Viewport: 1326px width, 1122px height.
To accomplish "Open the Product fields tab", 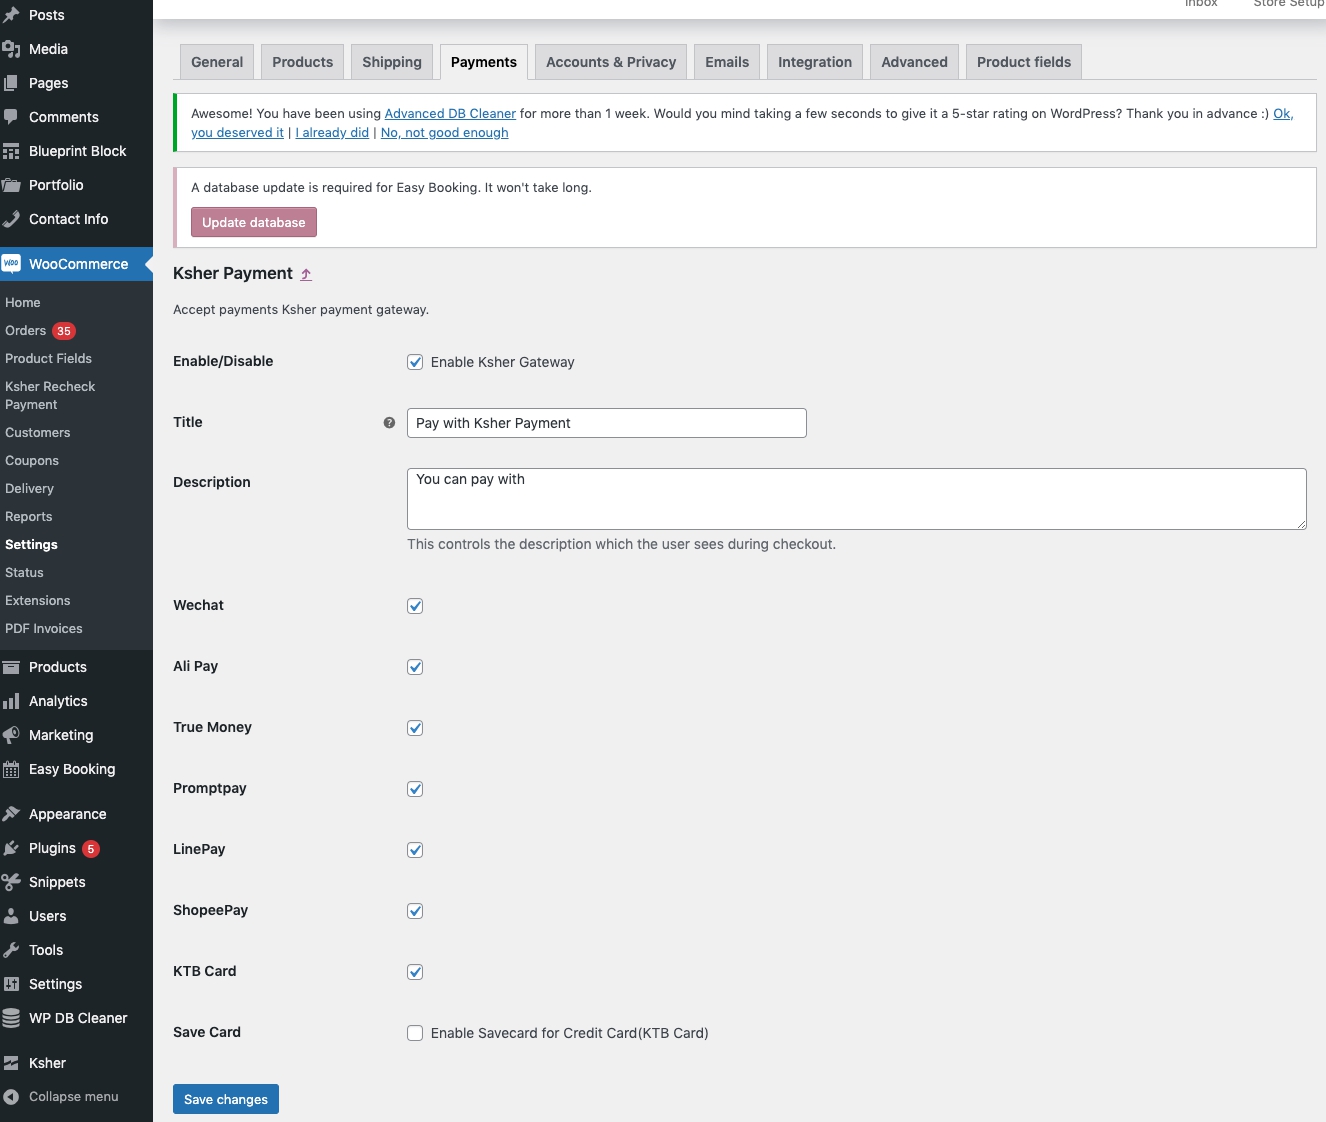I will (x=1024, y=62).
